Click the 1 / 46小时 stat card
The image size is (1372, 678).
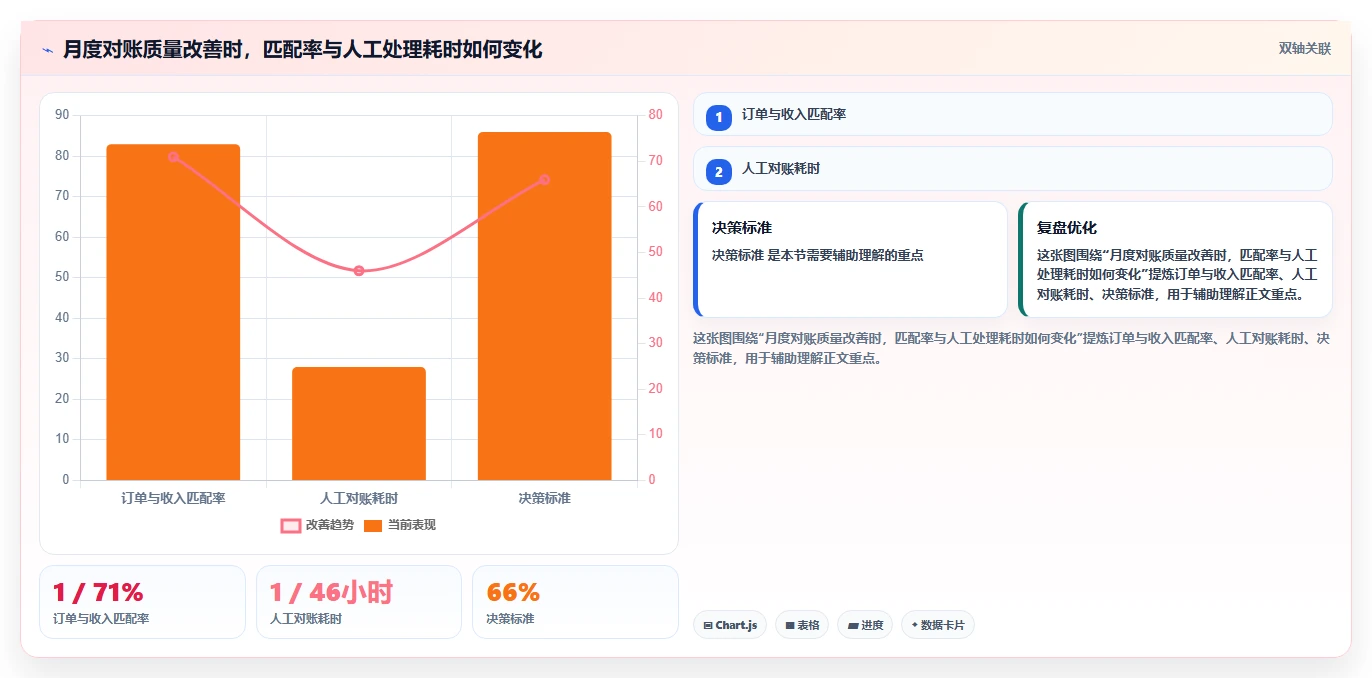click(359, 602)
